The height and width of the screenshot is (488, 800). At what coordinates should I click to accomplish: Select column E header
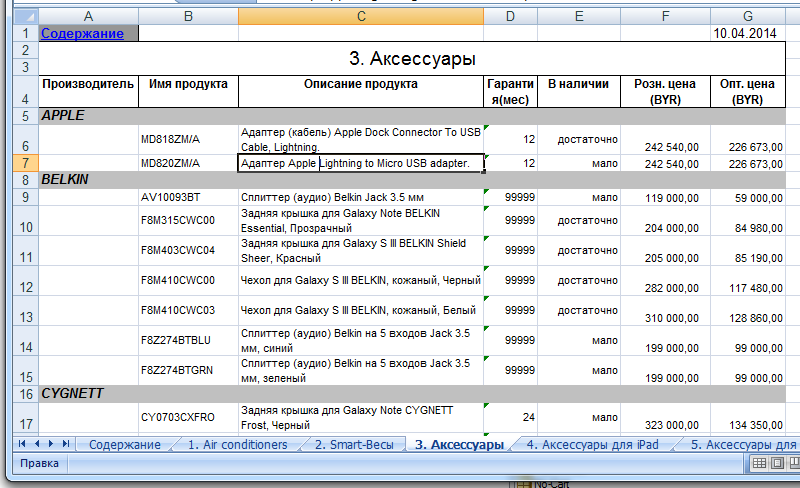pyautogui.click(x=579, y=16)
